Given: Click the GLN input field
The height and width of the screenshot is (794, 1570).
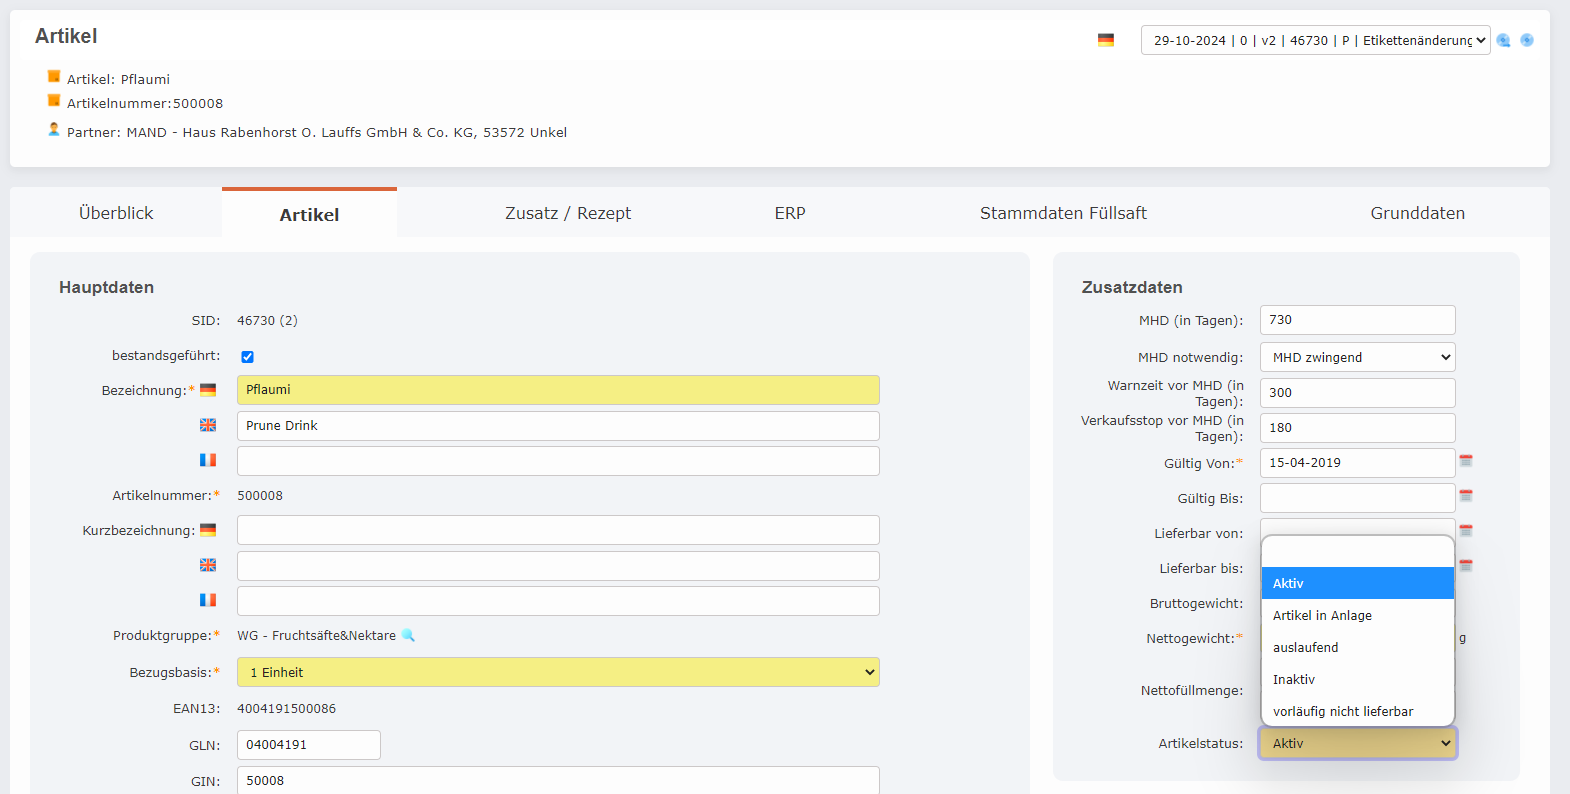Looking at the screenshot, I should 308,745.
